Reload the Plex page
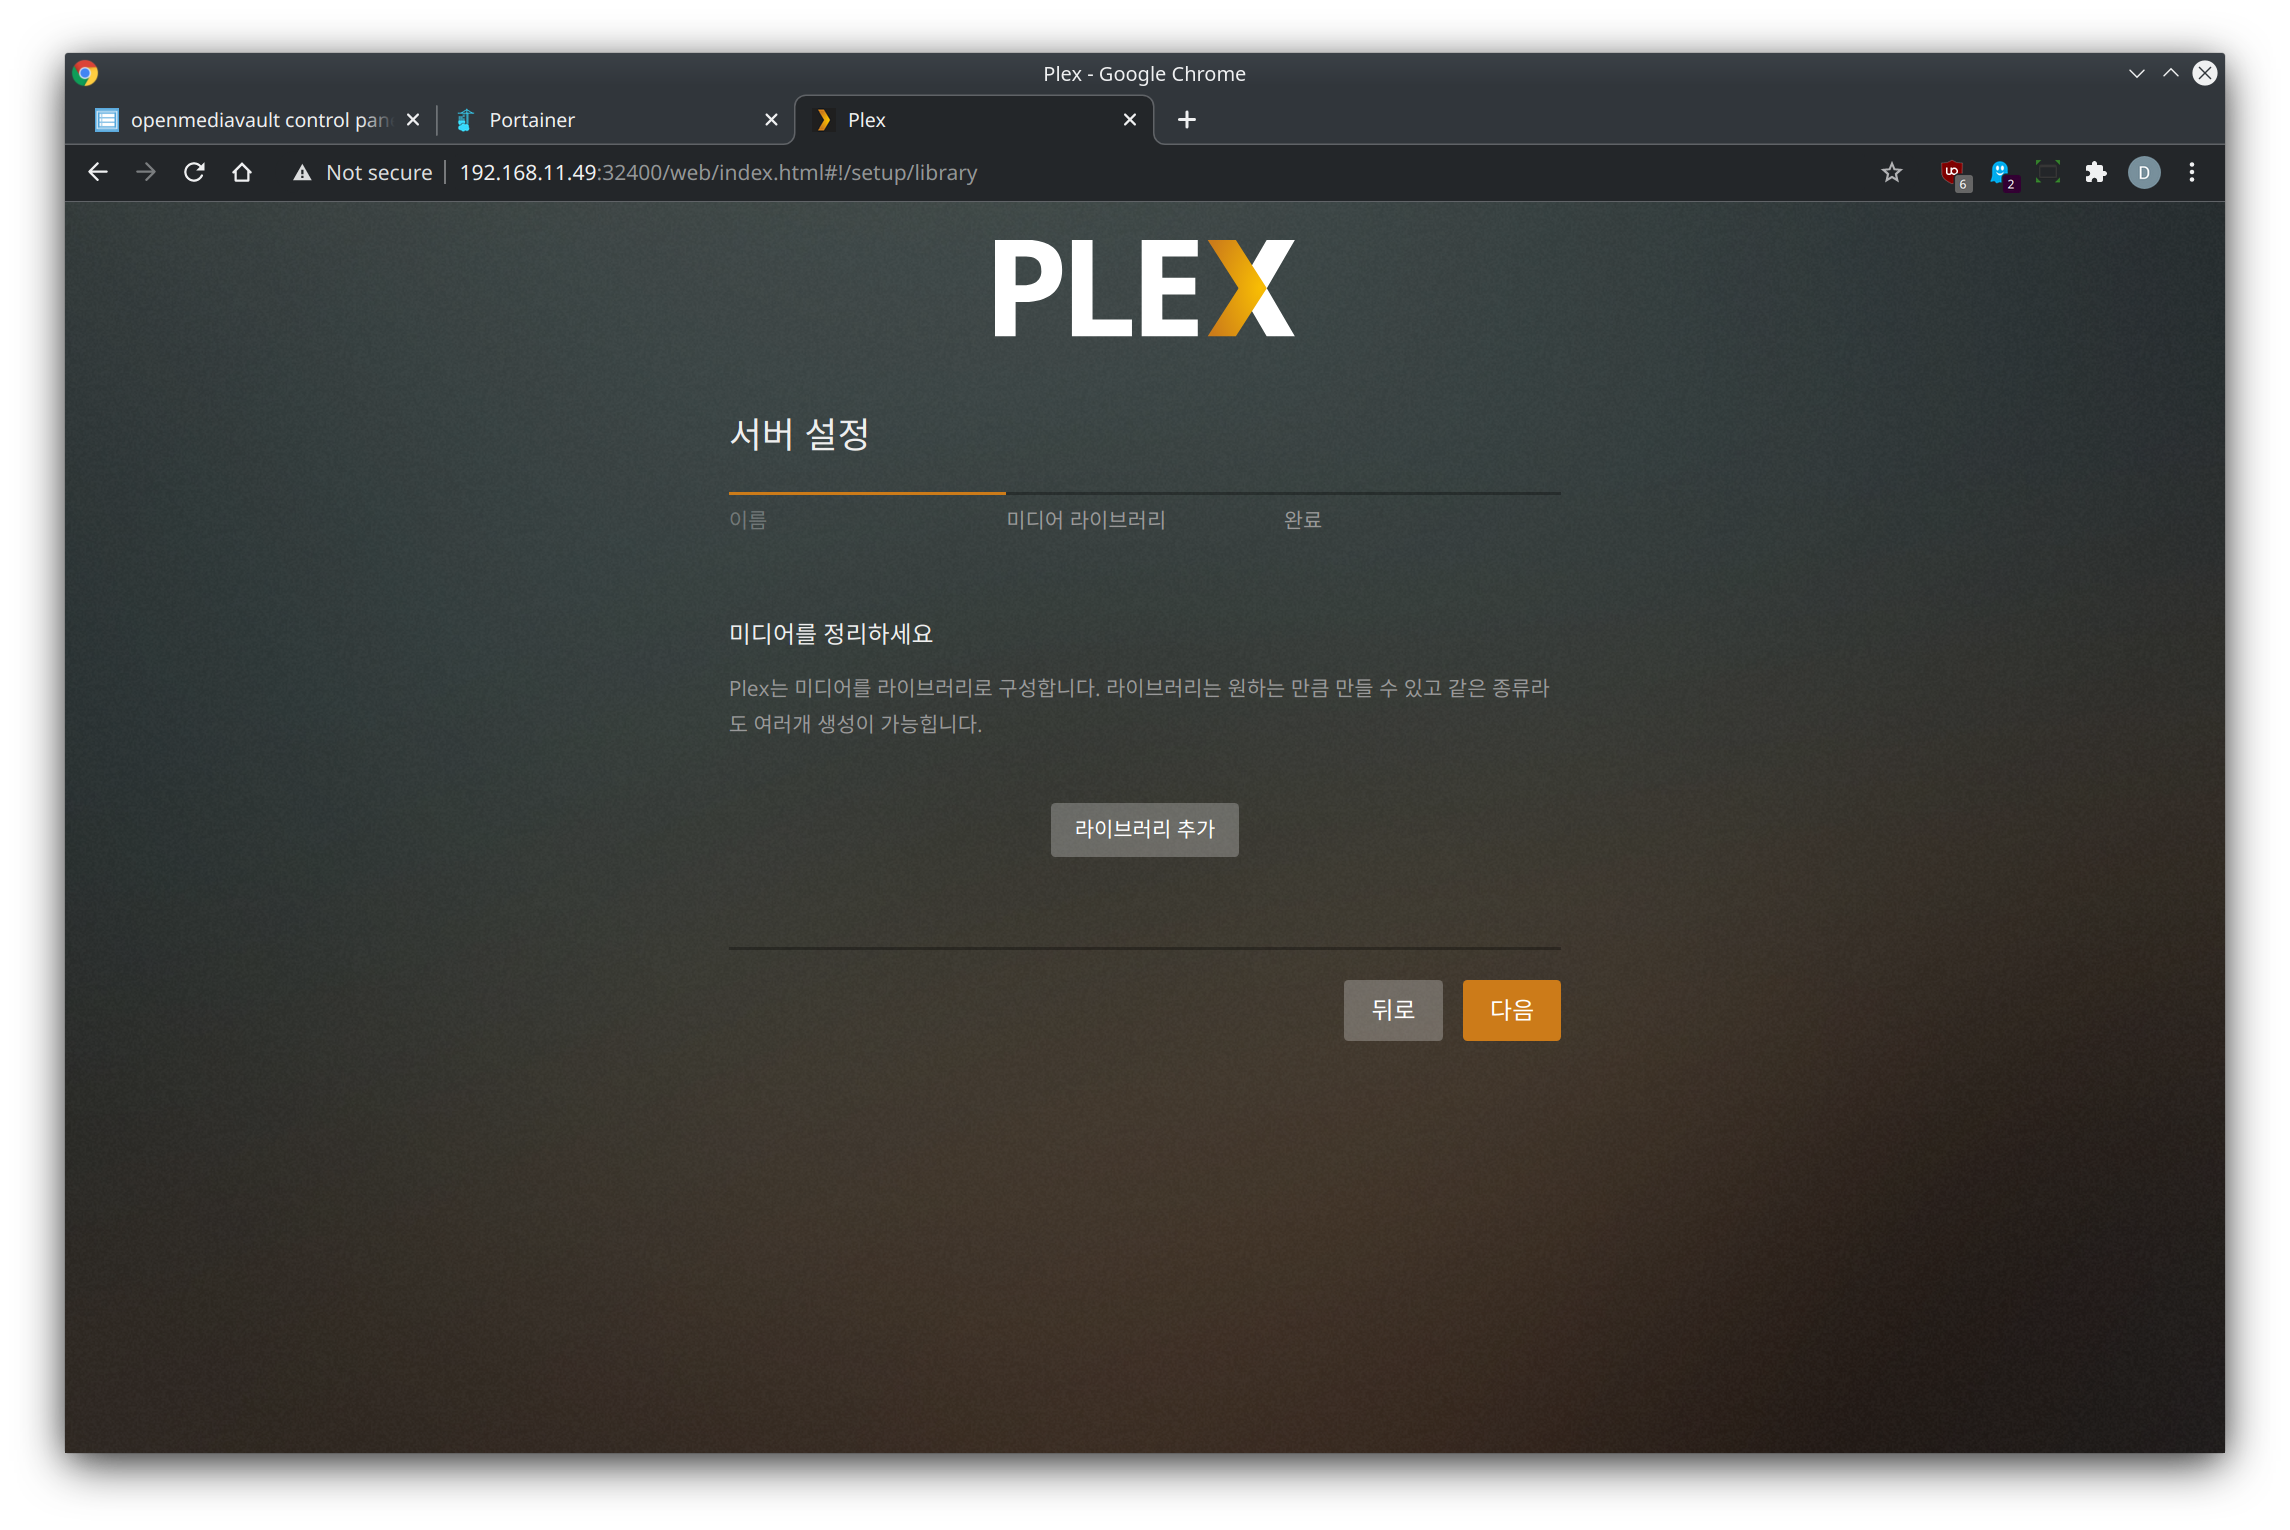 click(194, 172)
